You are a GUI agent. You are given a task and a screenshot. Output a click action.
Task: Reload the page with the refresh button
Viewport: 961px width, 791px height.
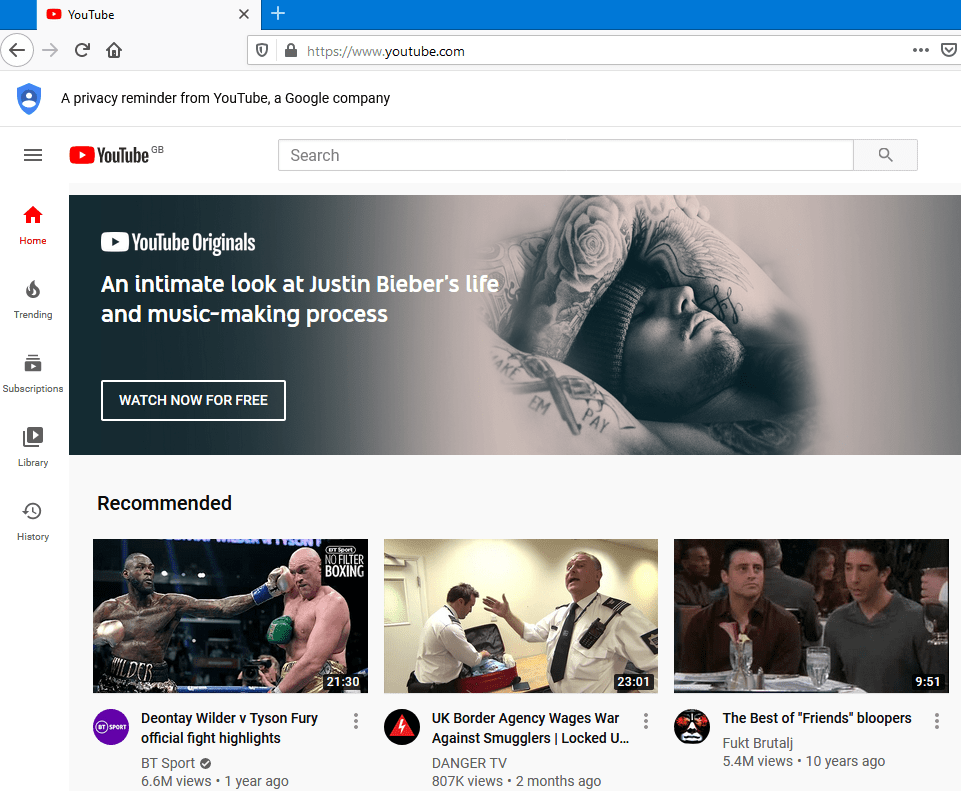(x=82, y=50)
